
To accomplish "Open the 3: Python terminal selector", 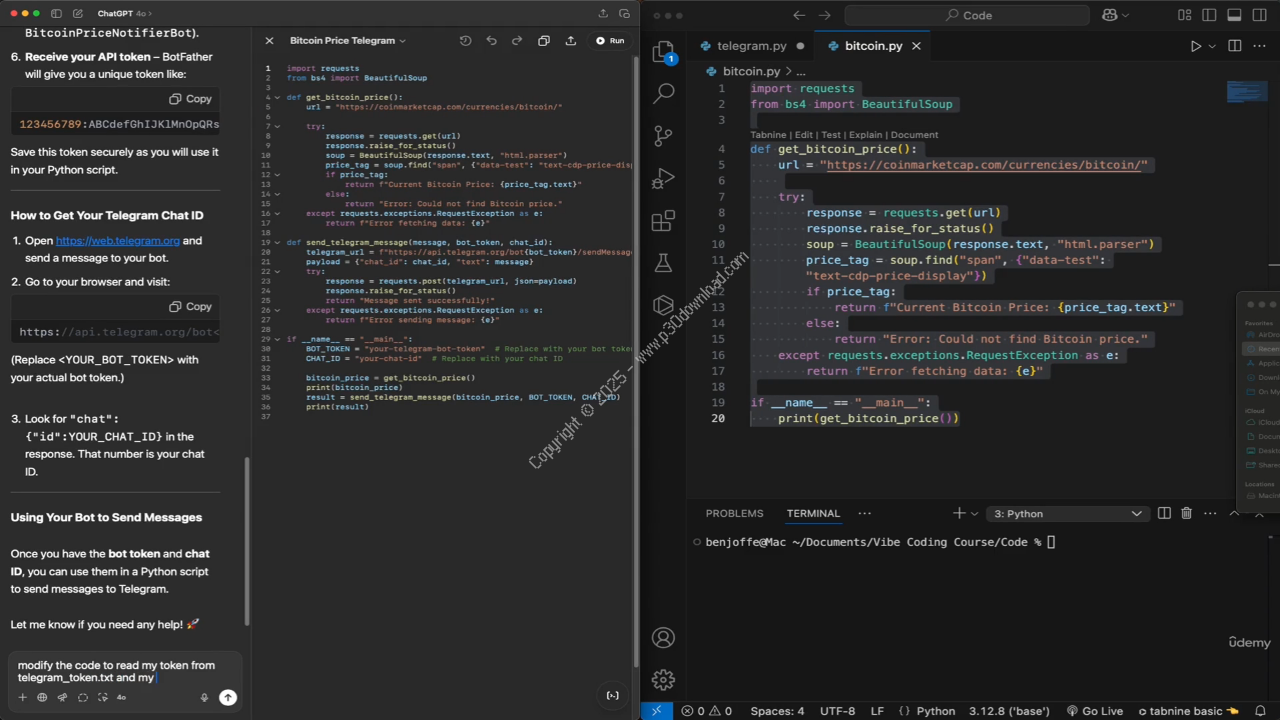I will pos(1067,513).
